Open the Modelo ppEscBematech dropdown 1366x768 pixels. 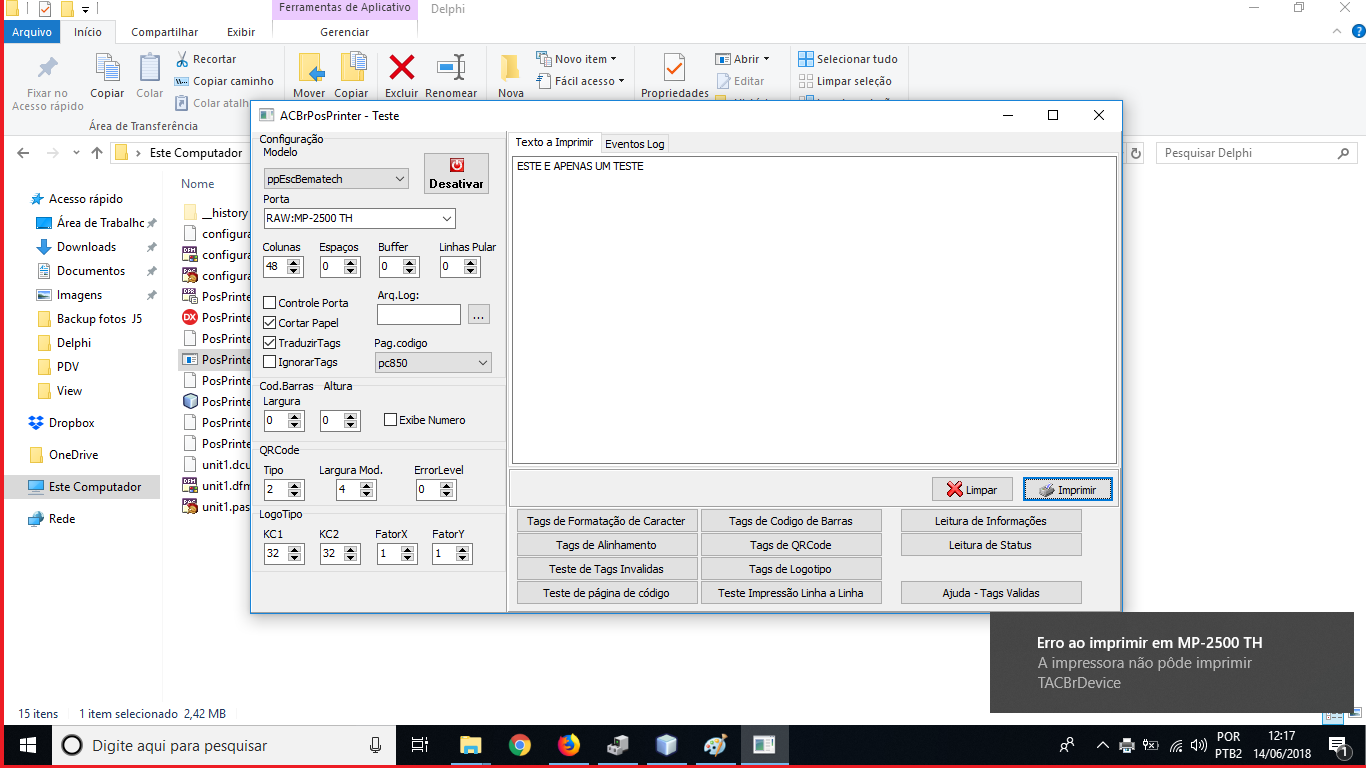(336, 179)
